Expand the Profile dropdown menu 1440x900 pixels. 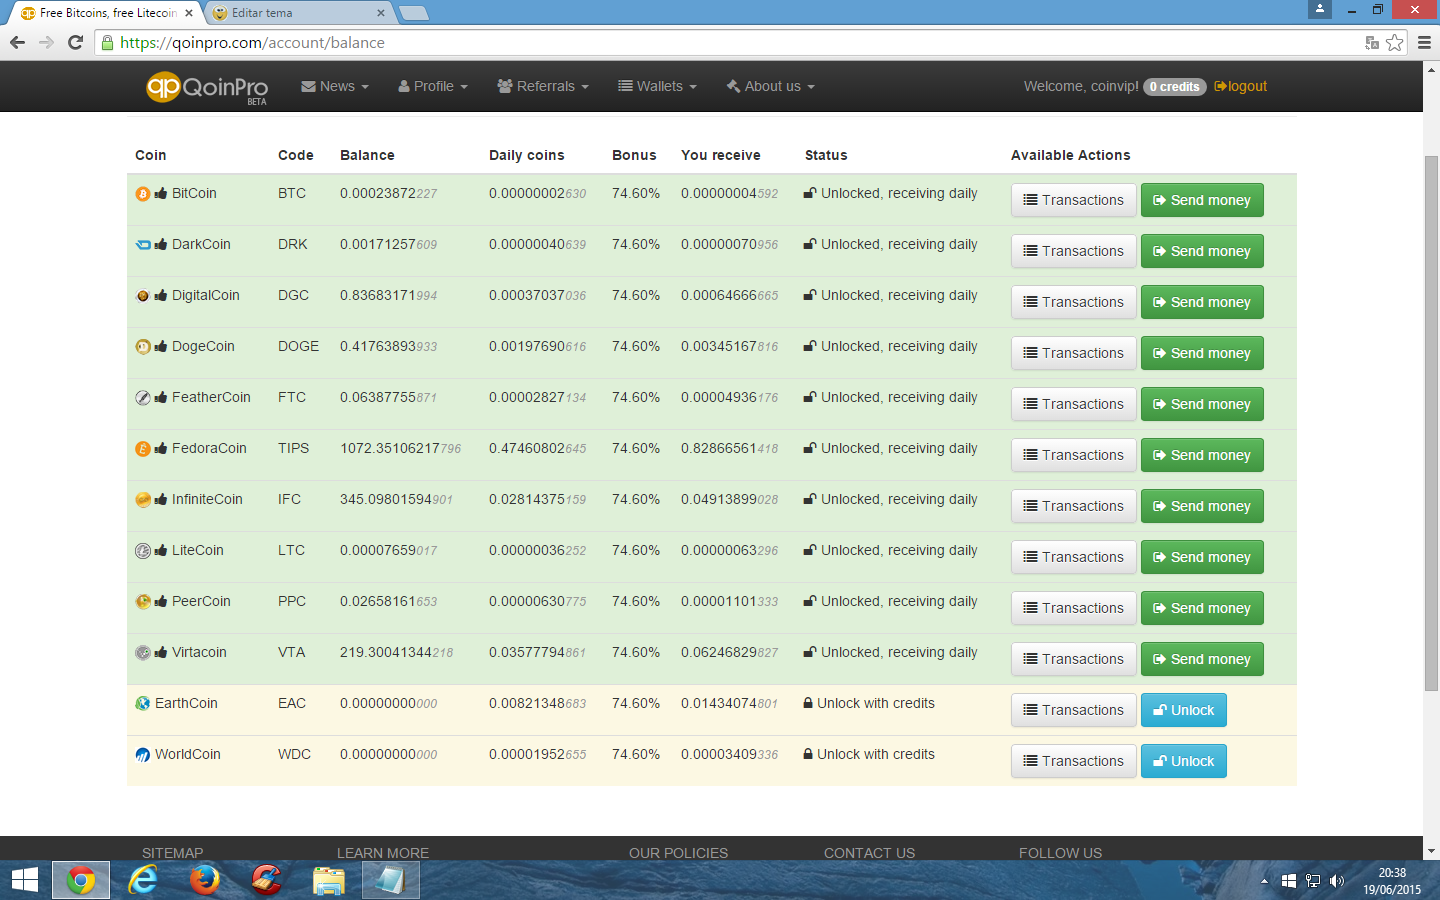point(433,87)
